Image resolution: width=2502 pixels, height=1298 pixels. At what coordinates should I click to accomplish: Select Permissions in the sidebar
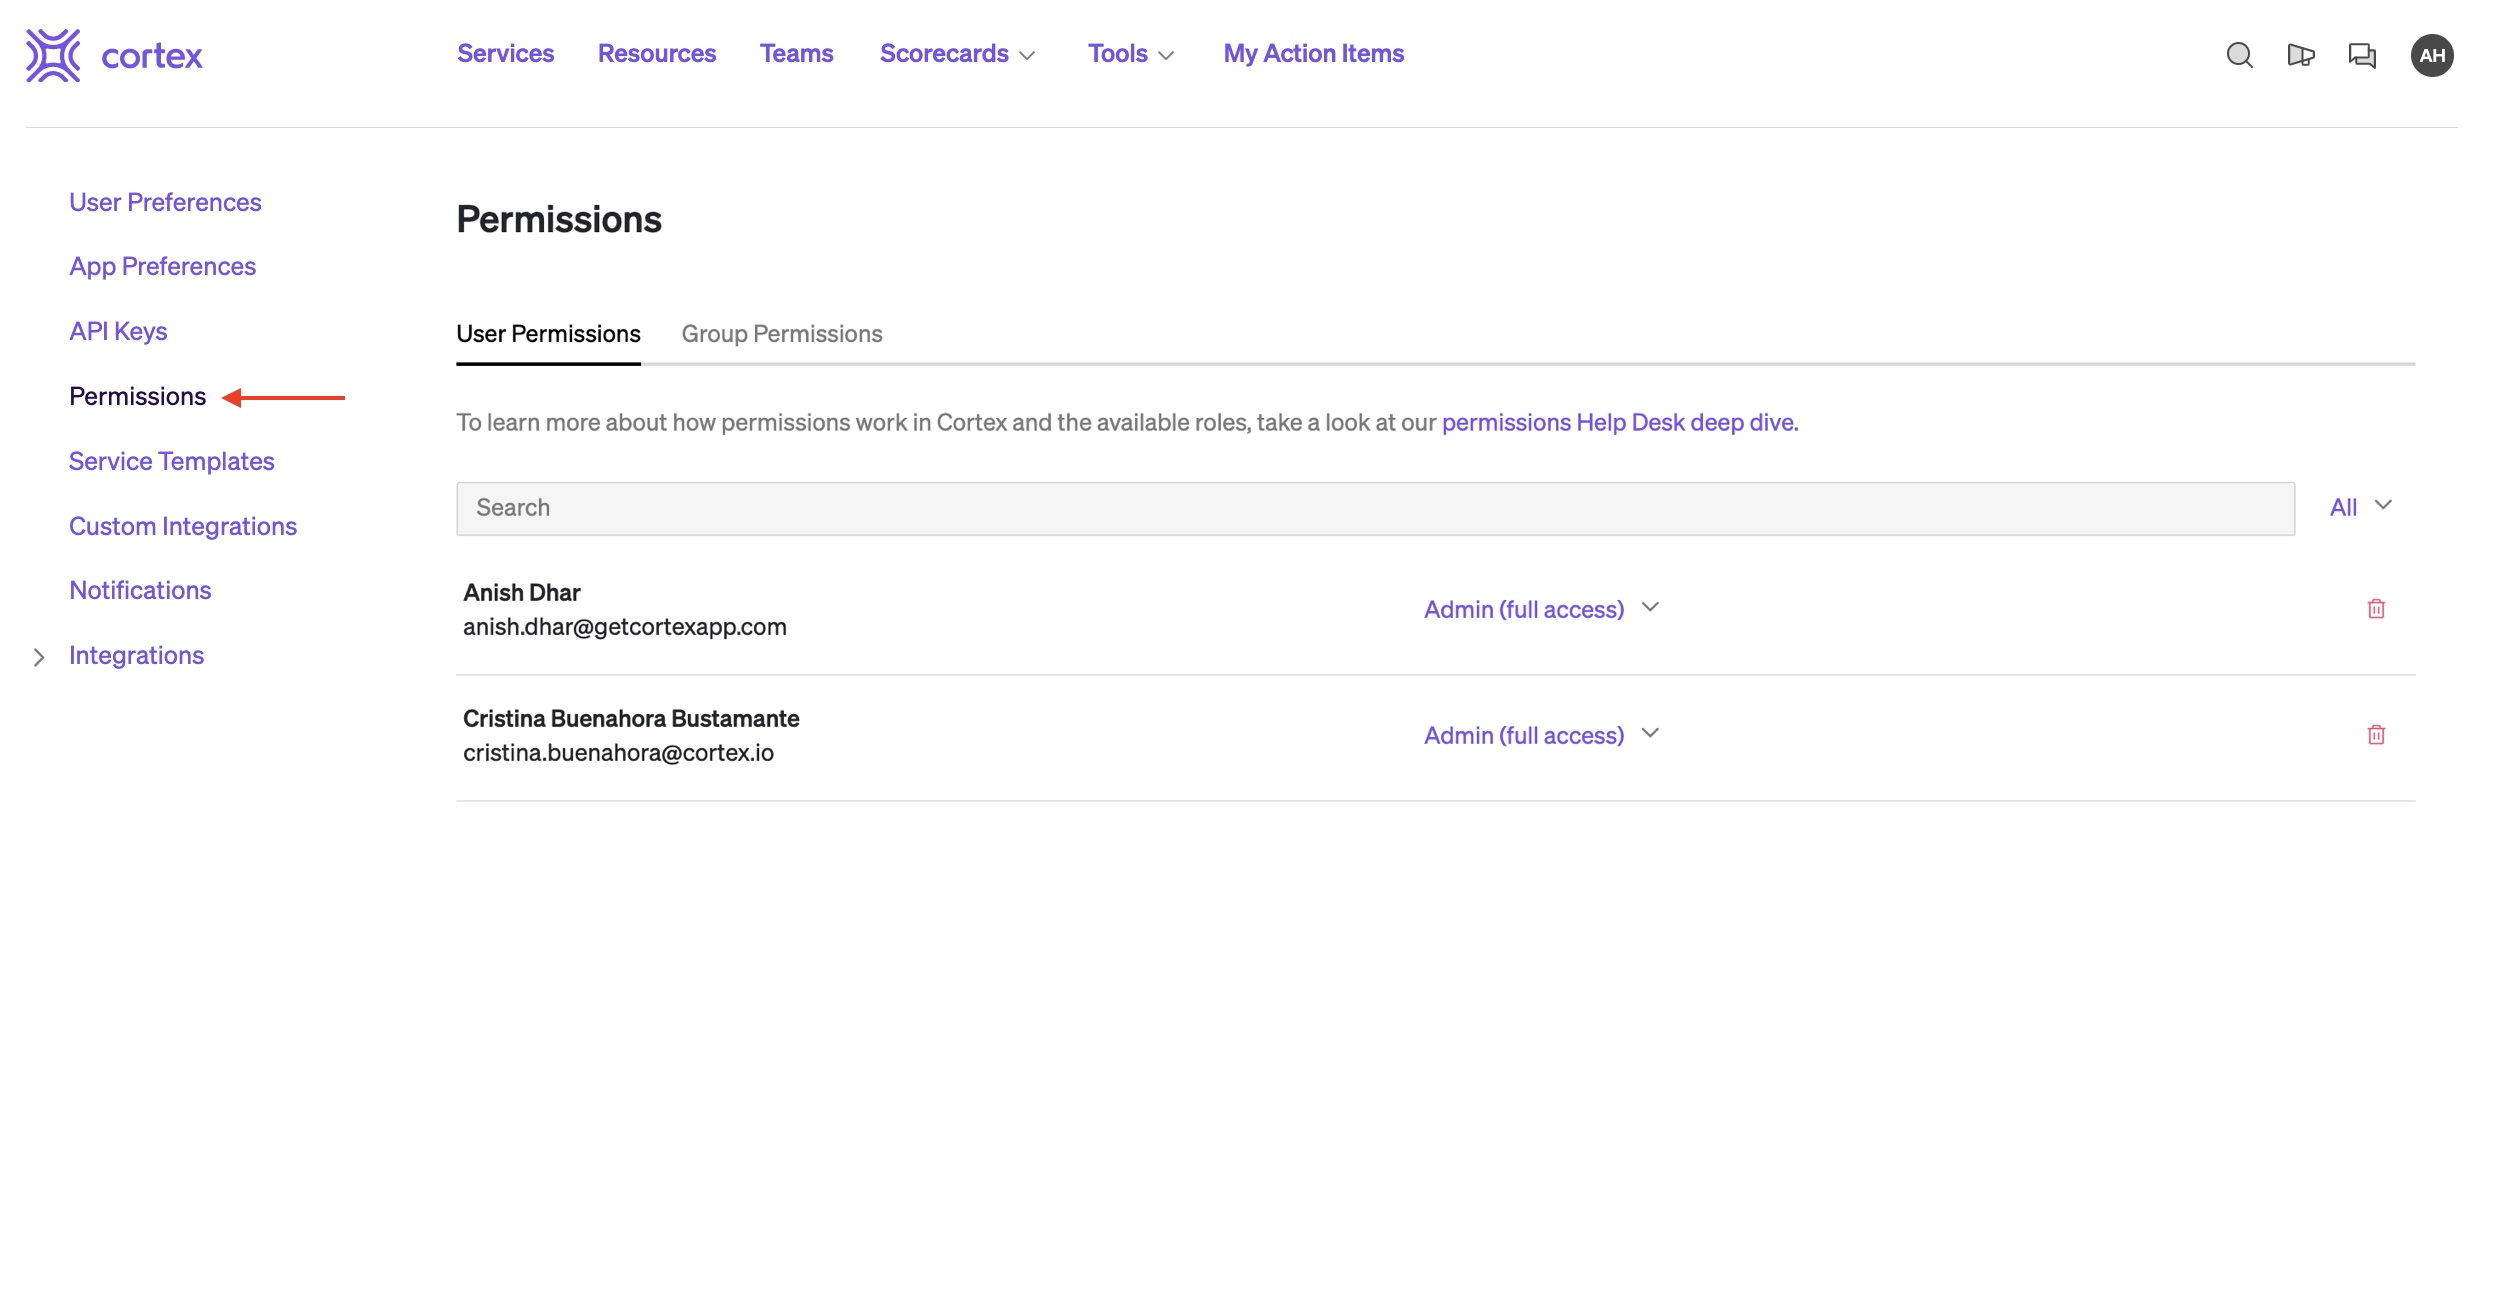tap(137, 397)
